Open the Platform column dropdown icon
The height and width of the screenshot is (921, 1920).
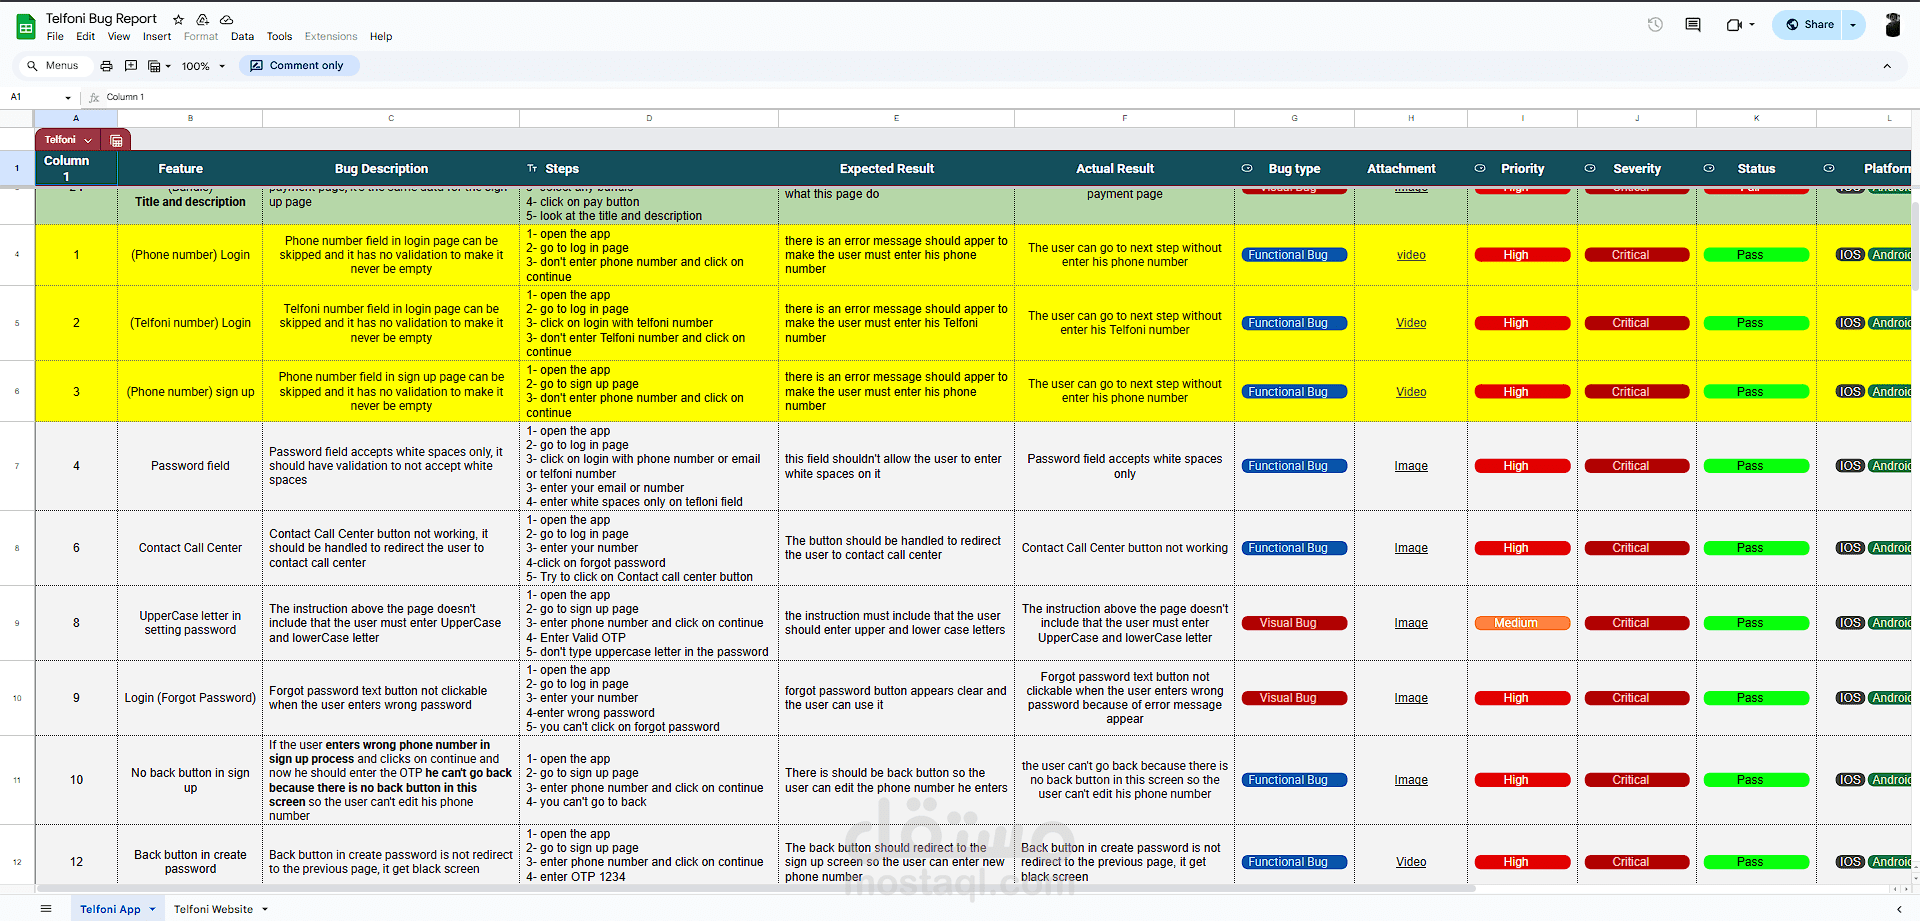tap(1829, 169)
